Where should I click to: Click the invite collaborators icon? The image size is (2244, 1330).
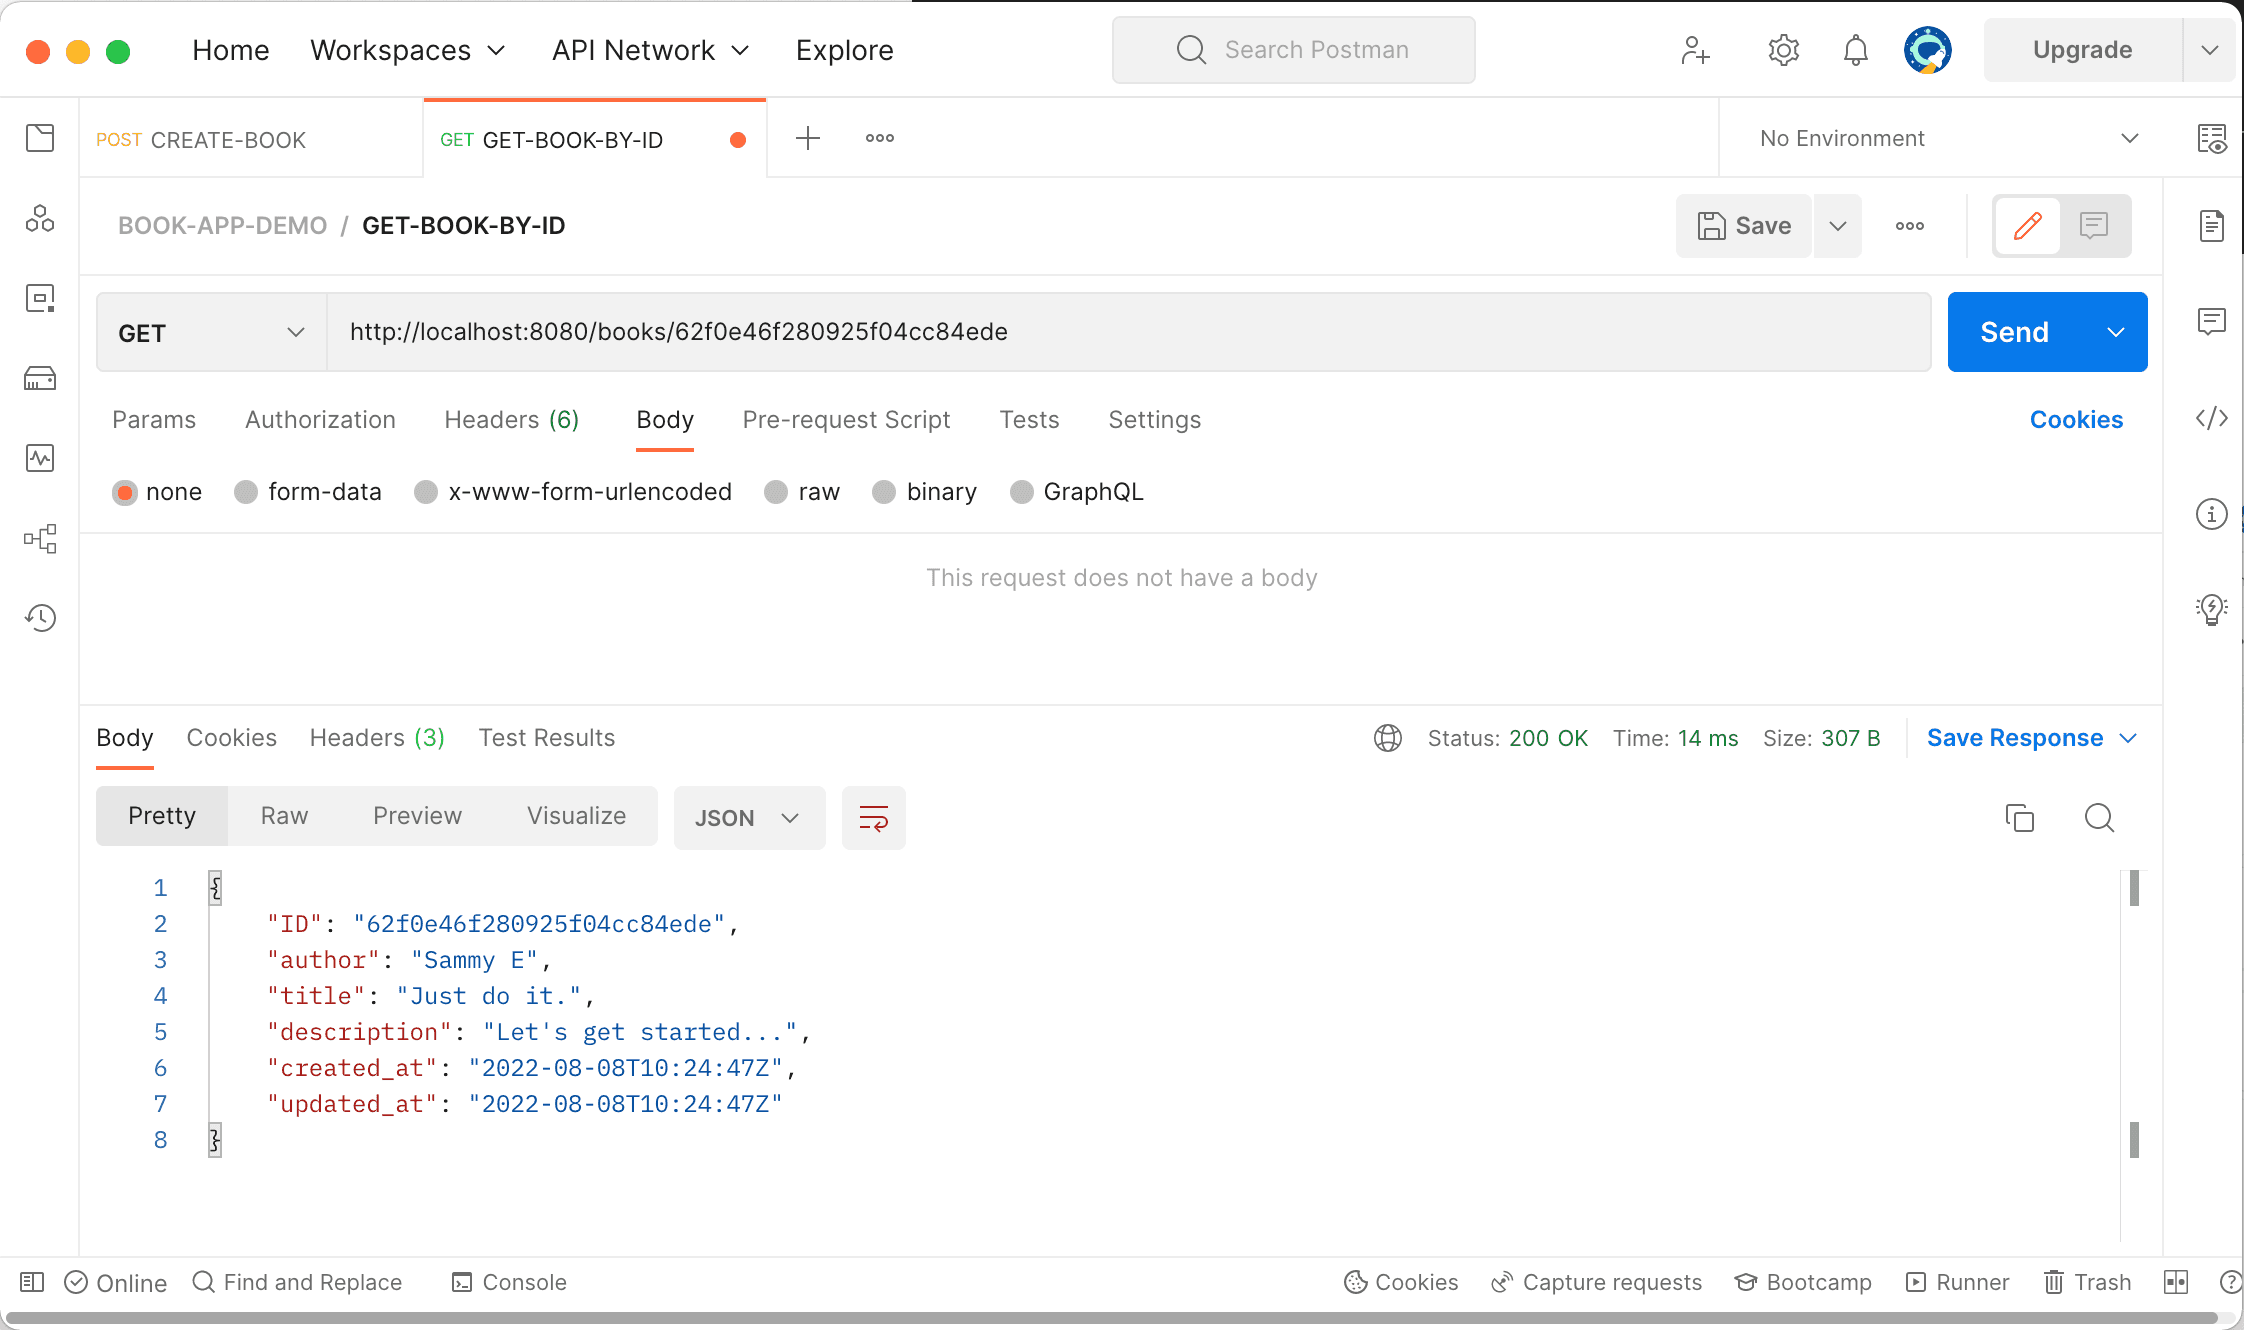(1695, 50)
